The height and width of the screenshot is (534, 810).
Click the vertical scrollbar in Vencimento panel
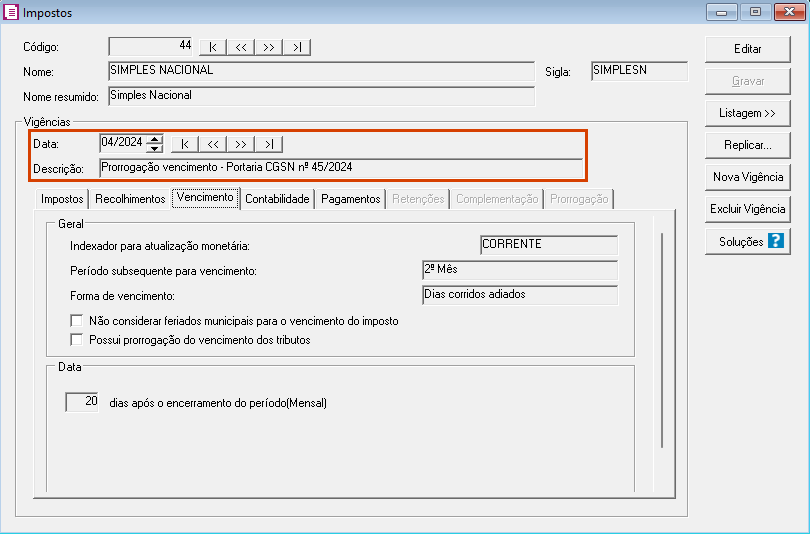[x=662, y=341]
